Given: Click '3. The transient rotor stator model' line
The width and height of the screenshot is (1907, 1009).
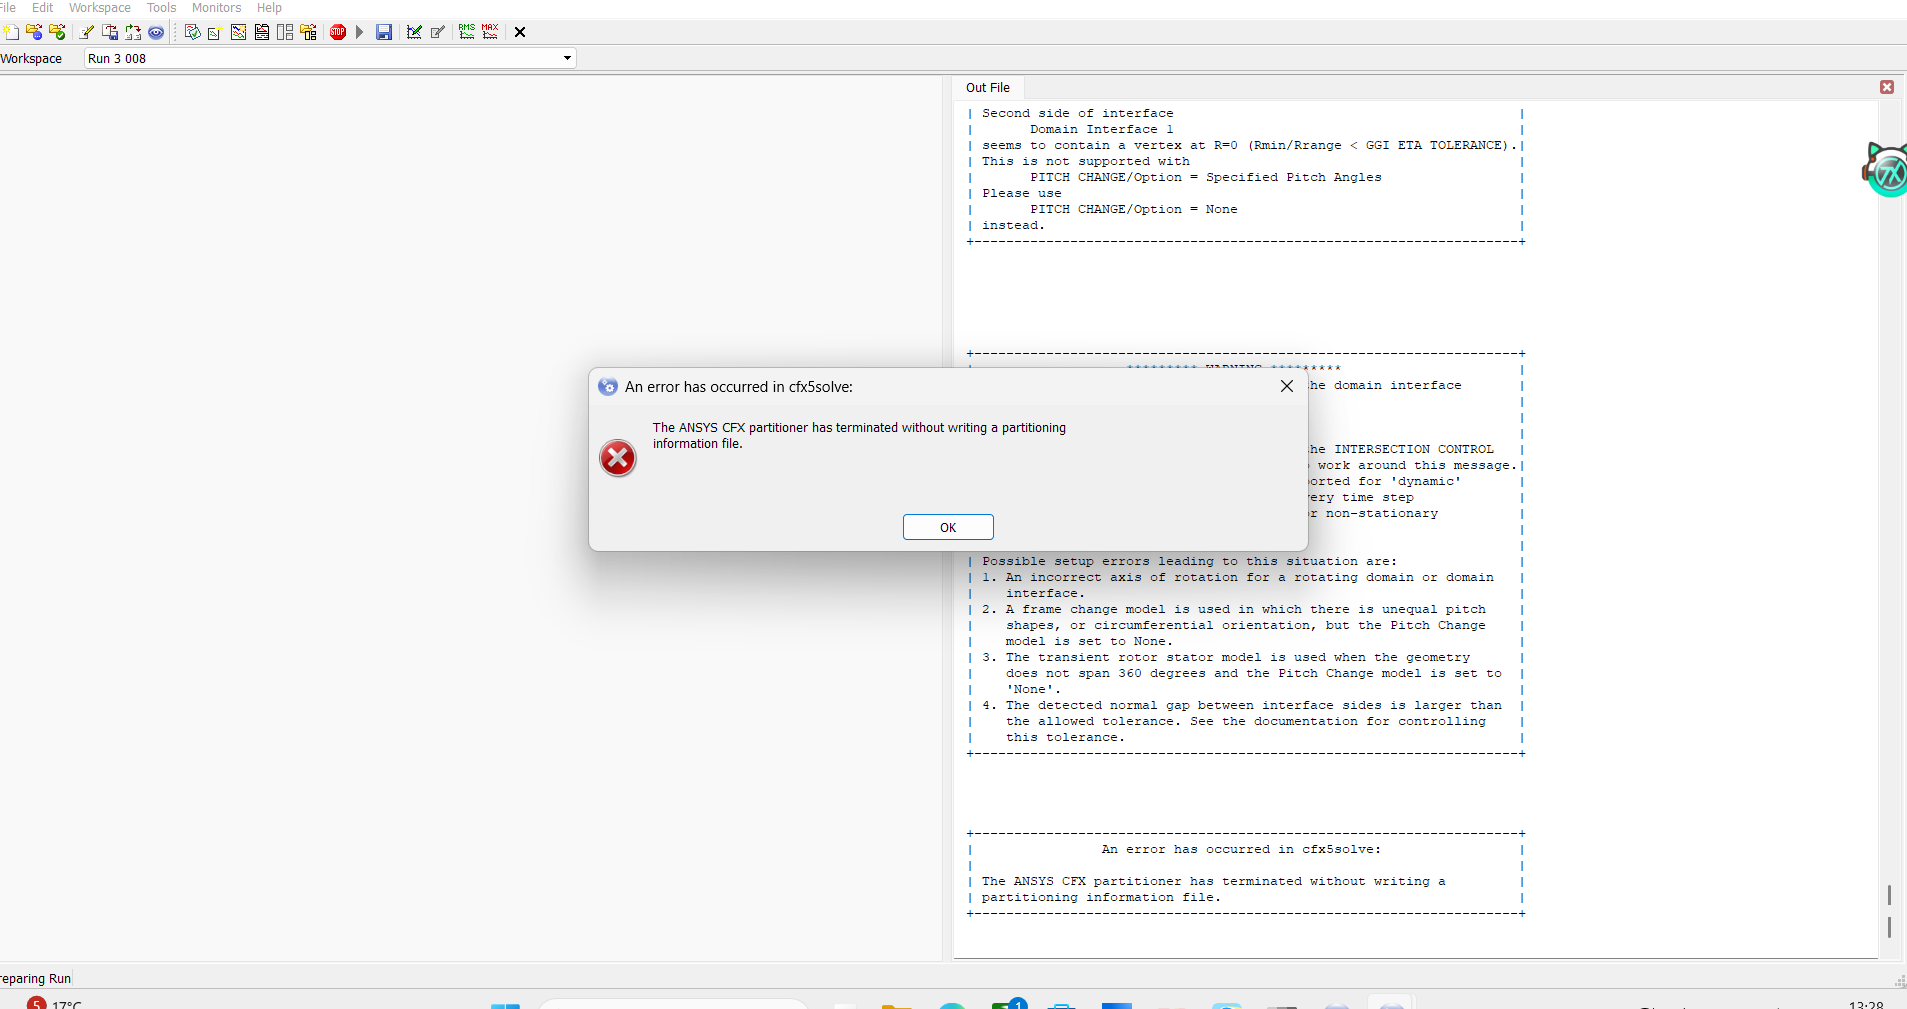Looking at the screenshot, I should 1225,657.
